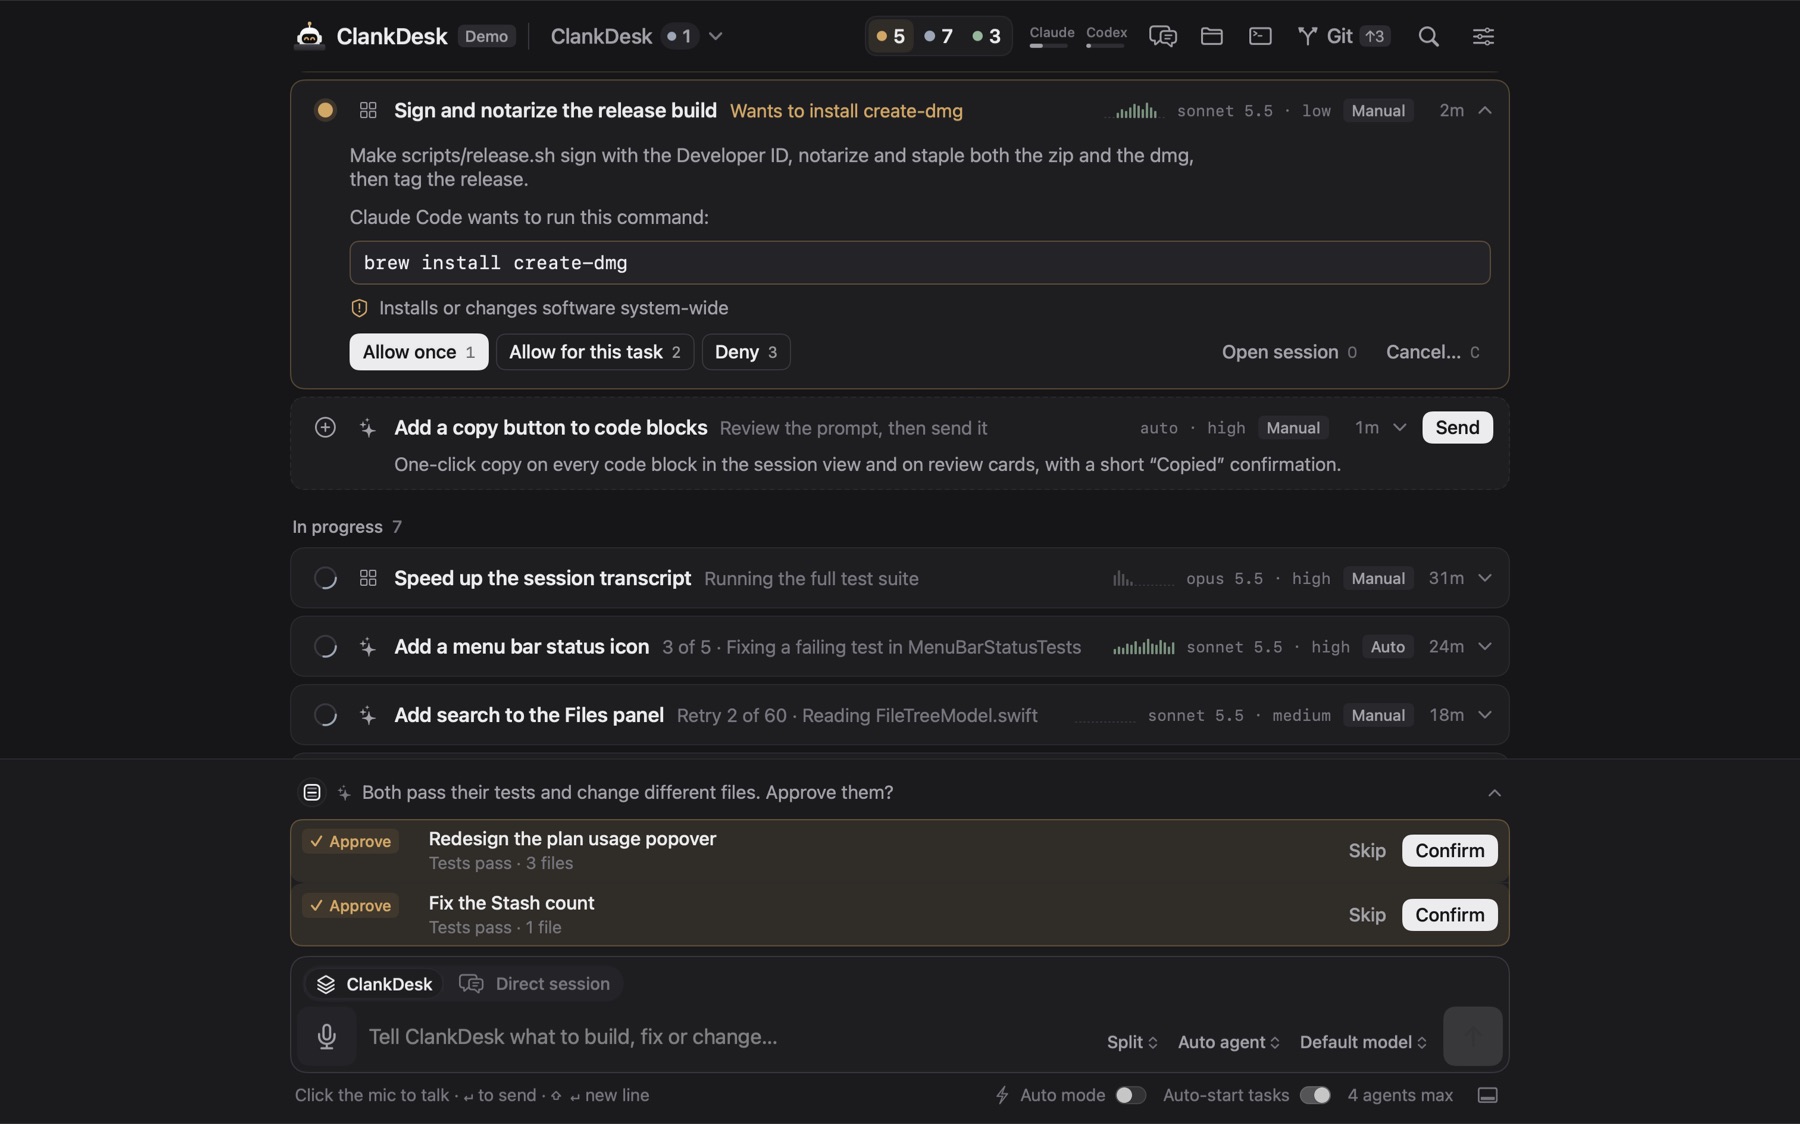This screenshot has width=1800, height=1124.
Task: Click Allow for this task button
Action: 595,352
